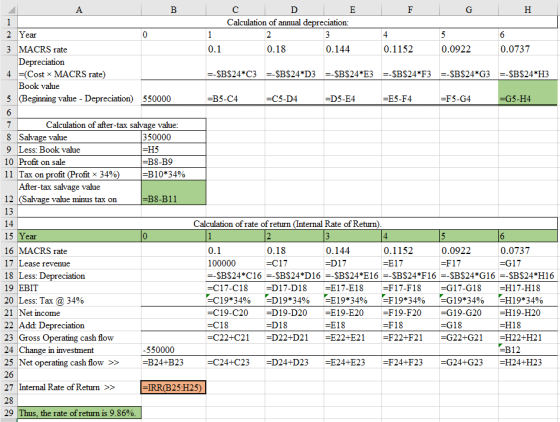Select cell with formula =D22+D21
The image size is (560, 422).
point(294,337)
